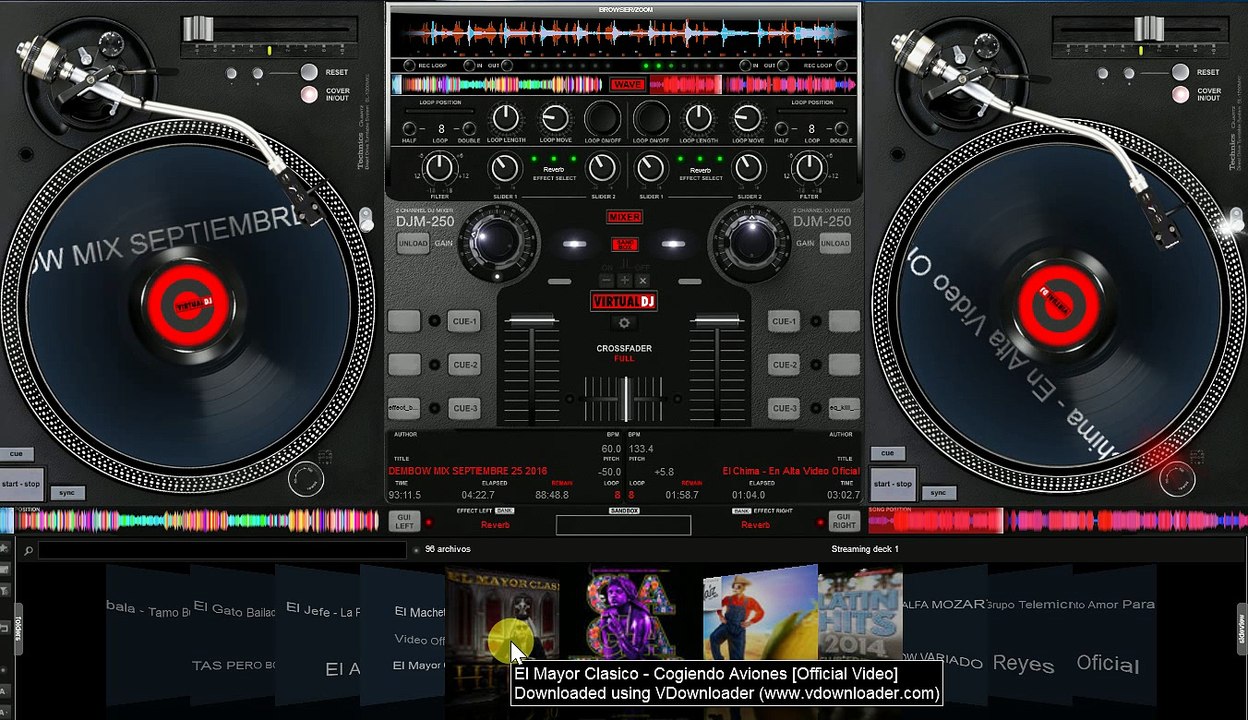Viewport: 1248px width, 720px height.
Task: Double the loop on the left deck
Action: [x=468, y=129]
